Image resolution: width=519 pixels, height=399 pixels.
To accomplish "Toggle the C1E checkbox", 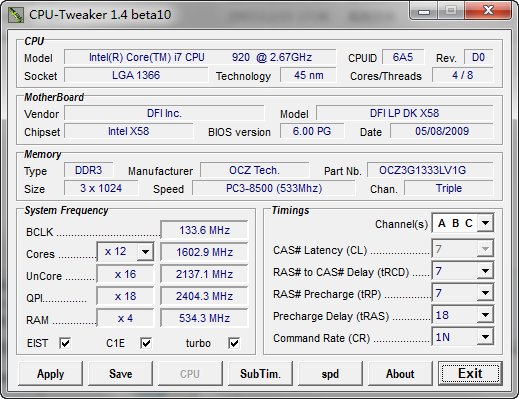I will coord(146,343).
